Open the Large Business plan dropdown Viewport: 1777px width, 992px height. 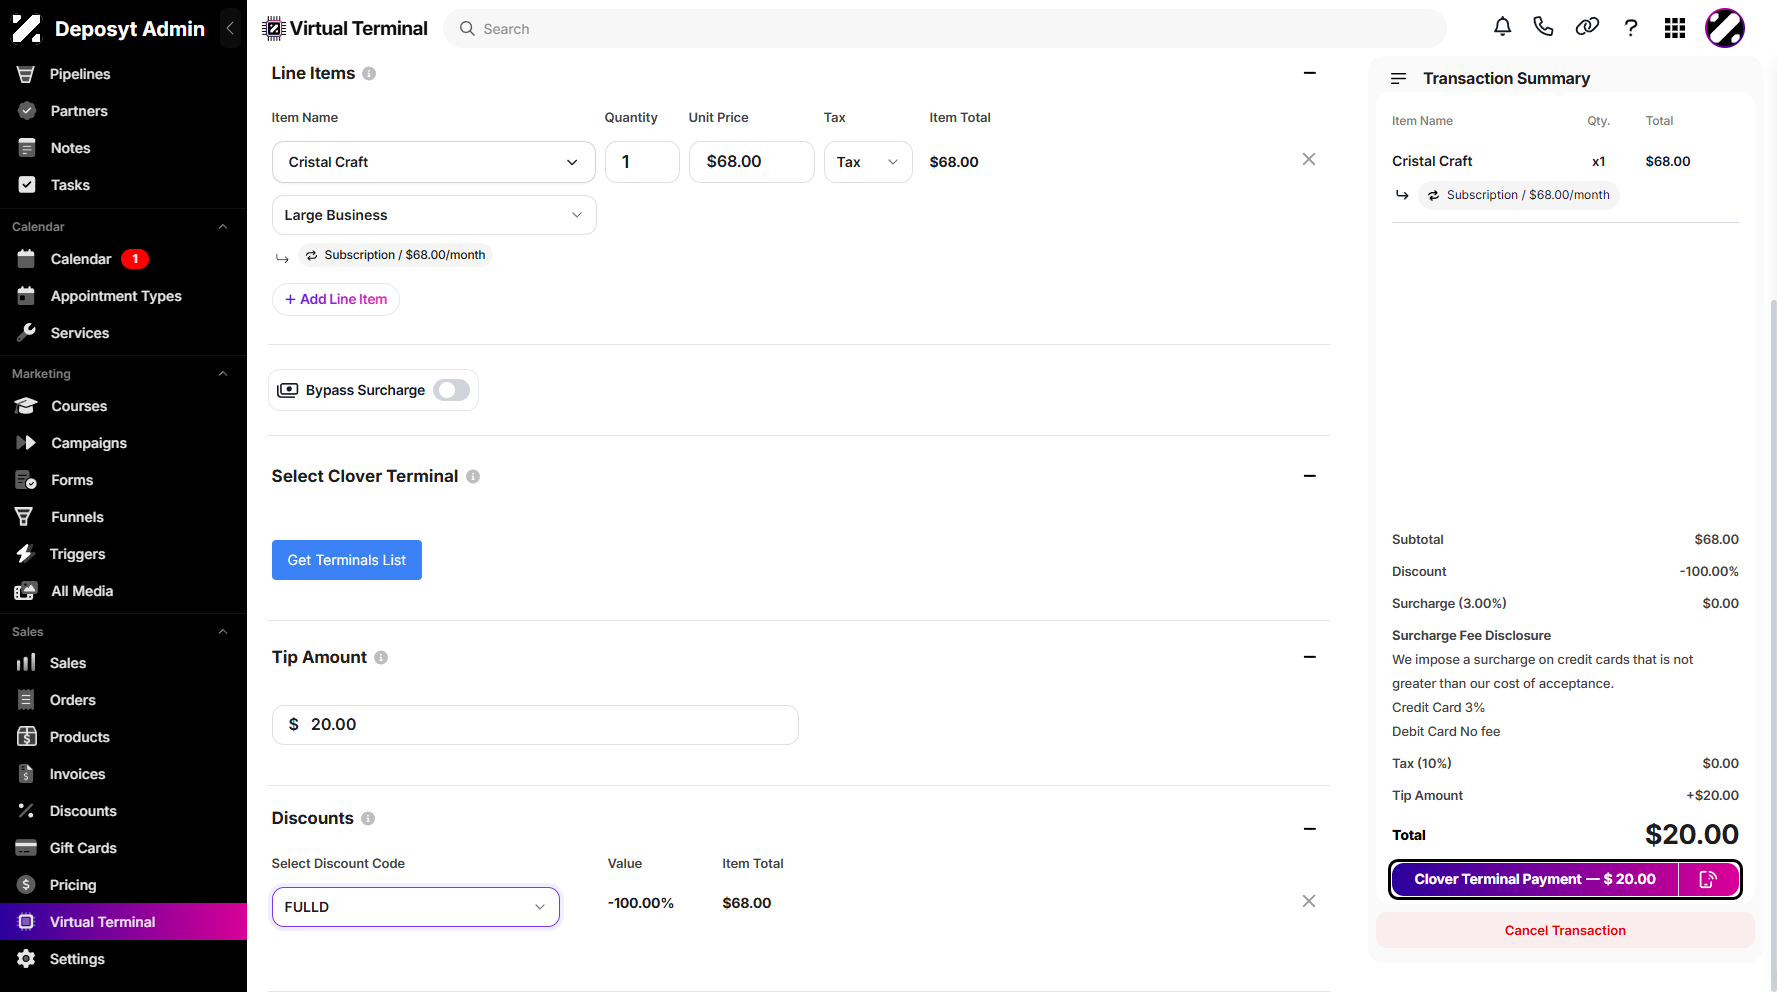[434, 215]
